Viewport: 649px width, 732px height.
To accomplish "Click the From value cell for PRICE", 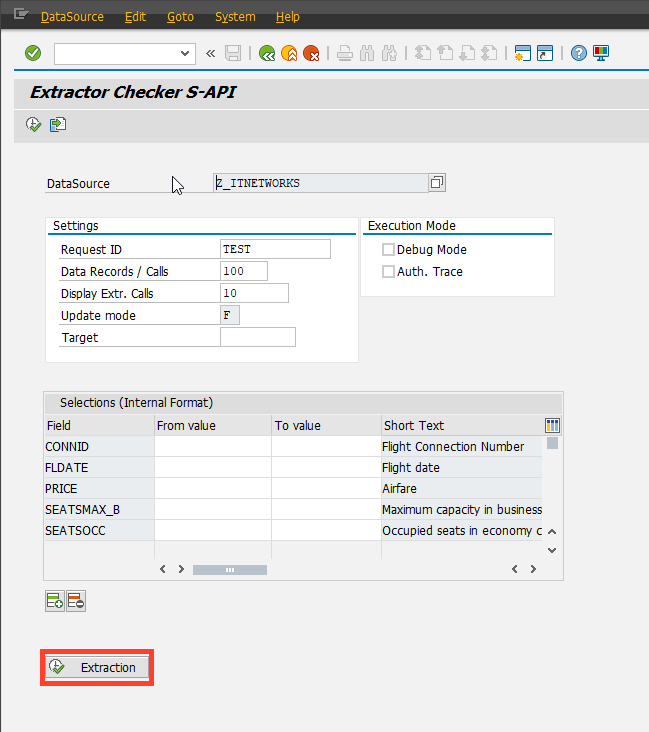I will tap(213, 489).
